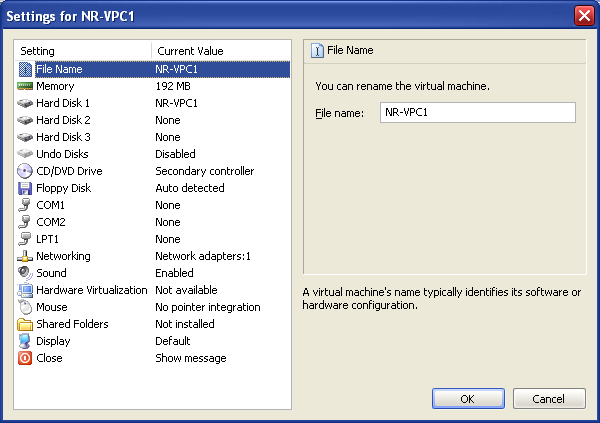Viewport: 600px width, 423px height.
Task: Select the Undo Disks setting label
Action: pyautogui.click(x=62, y=154)
